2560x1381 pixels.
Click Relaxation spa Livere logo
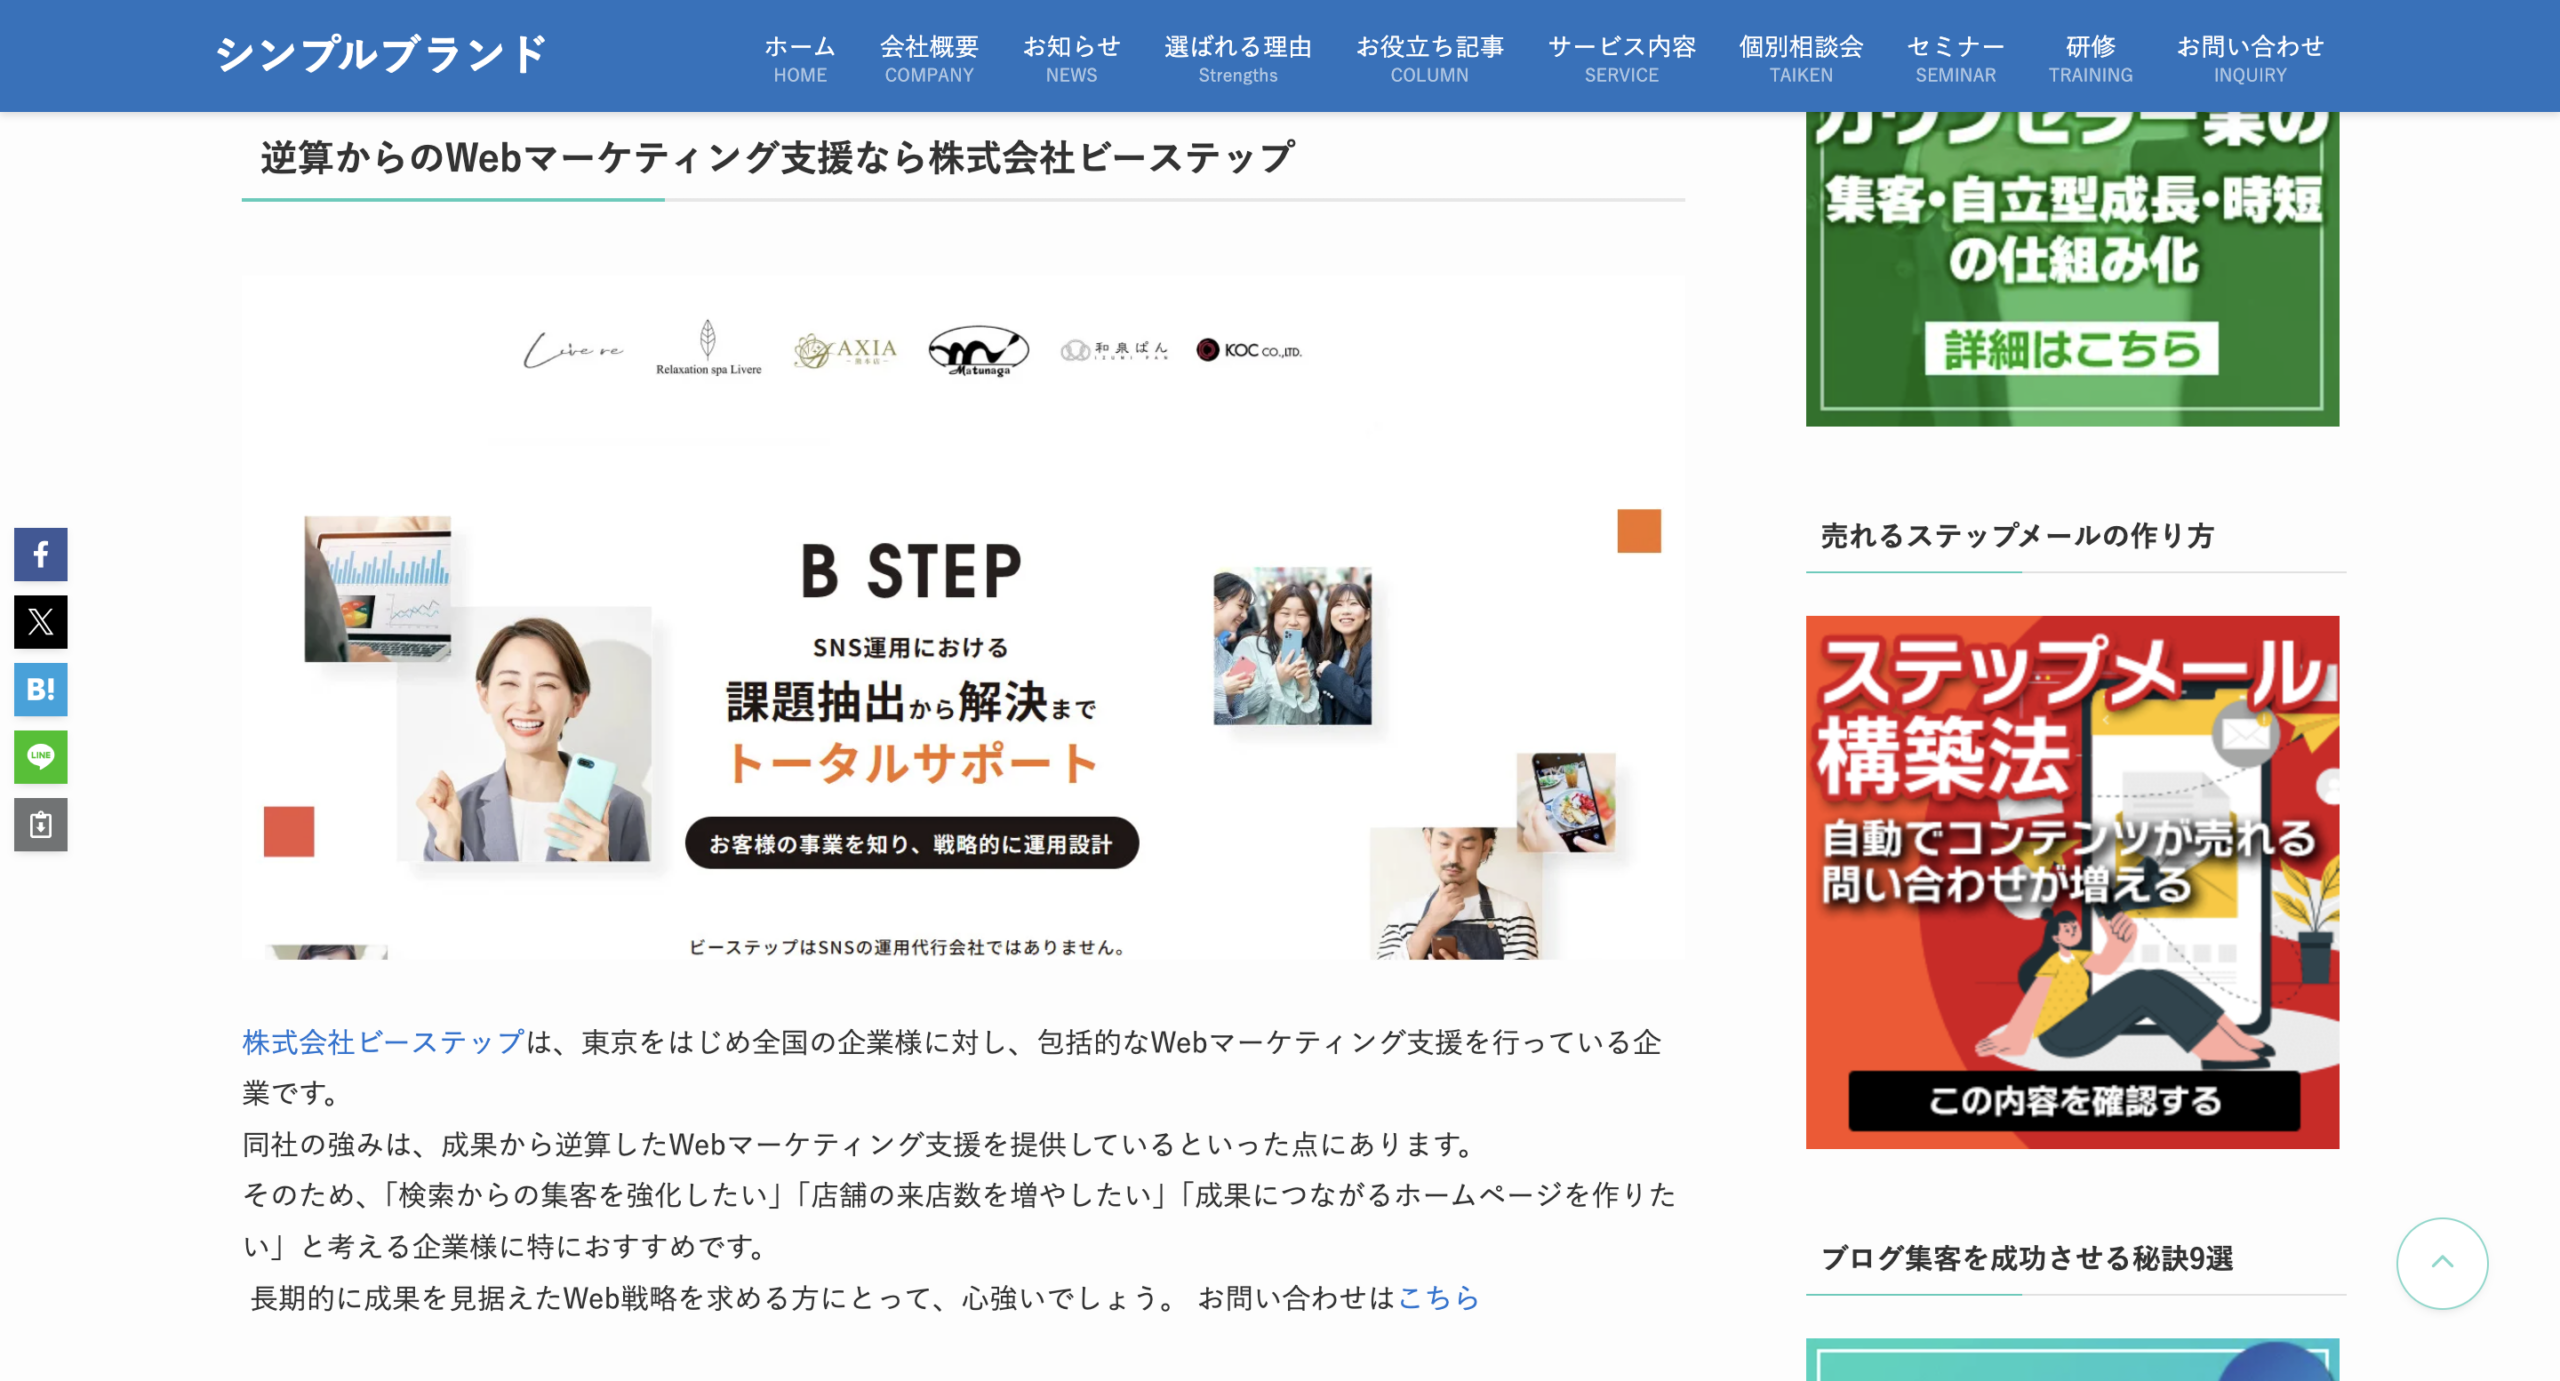coord(708,347)
